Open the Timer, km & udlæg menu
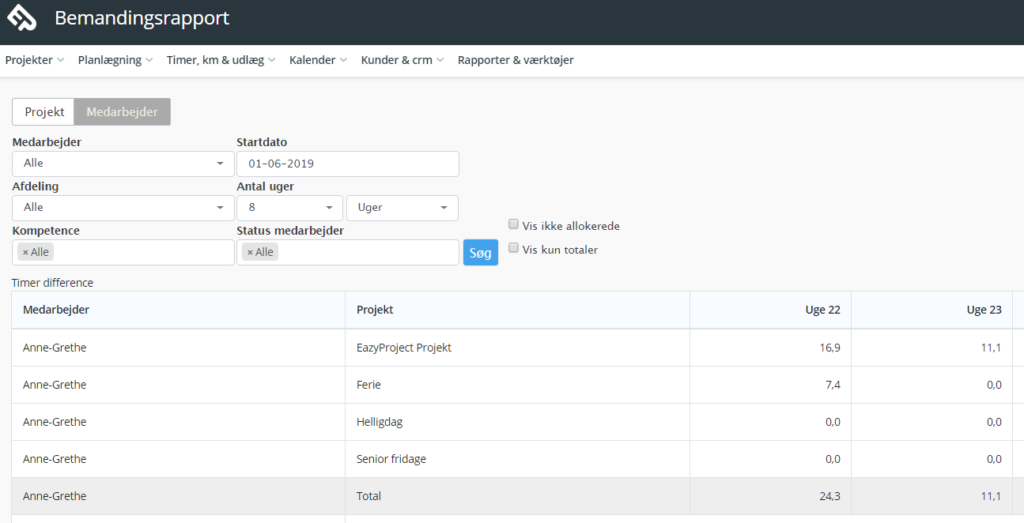Screen dimensions: 1024x523 [x=221, y=60]
